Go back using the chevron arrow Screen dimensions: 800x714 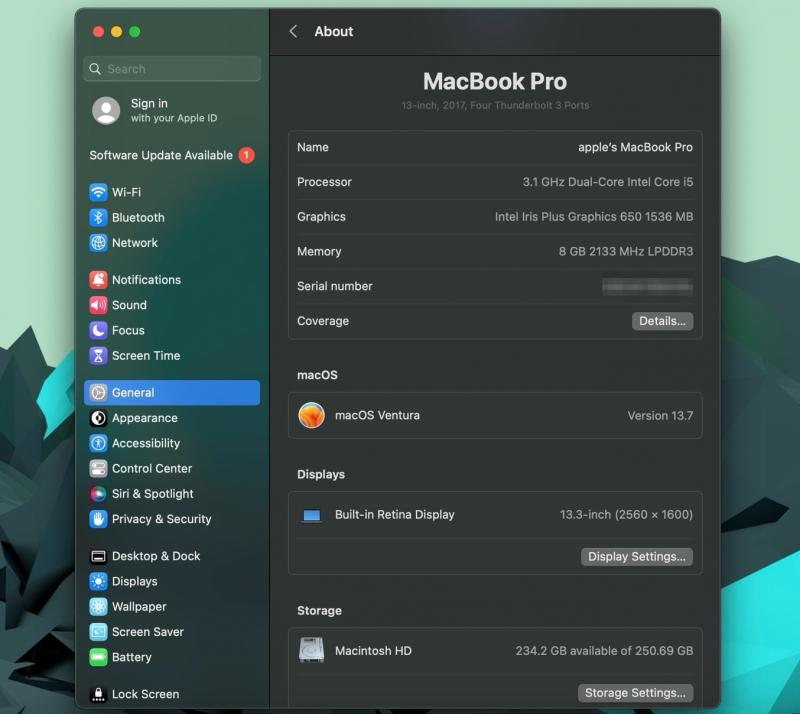pos(293,32)
